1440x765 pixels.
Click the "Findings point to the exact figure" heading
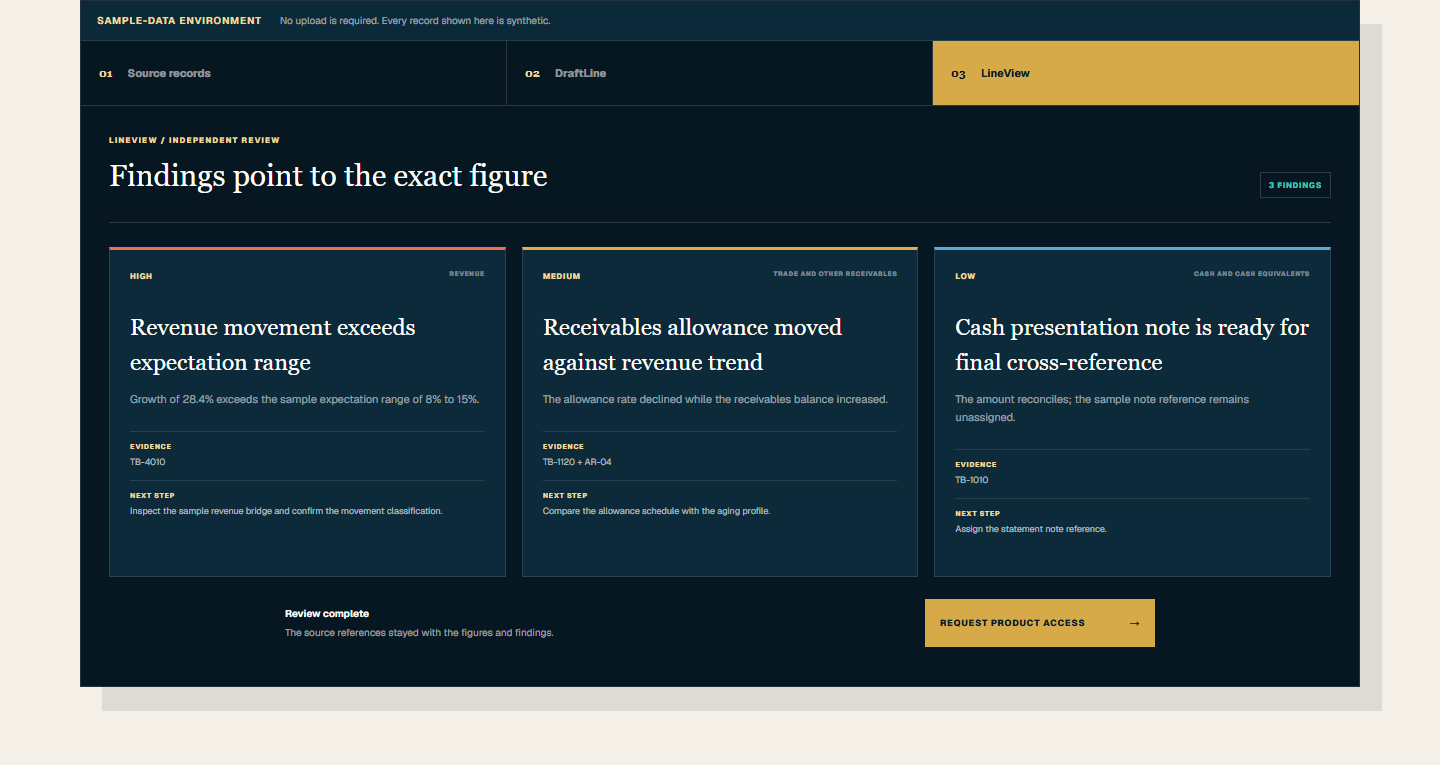[328, 176]
